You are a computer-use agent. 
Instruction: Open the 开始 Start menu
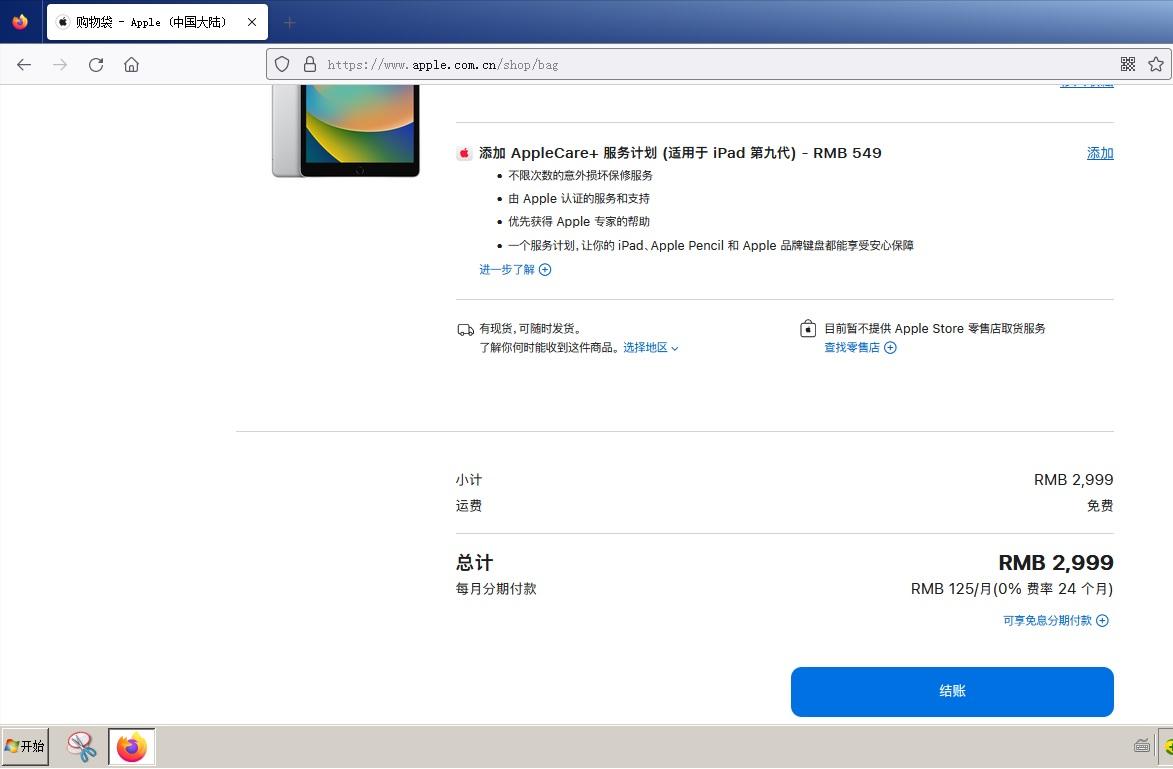(x=25, y=747)
